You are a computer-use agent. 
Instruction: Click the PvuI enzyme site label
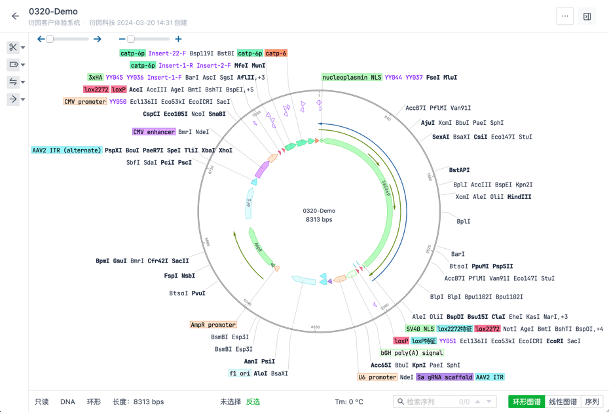198,293
